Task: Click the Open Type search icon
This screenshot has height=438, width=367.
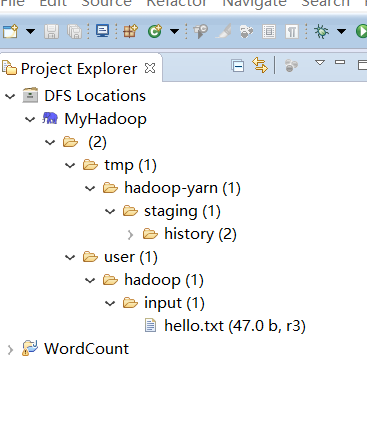Action: [201, 32]
